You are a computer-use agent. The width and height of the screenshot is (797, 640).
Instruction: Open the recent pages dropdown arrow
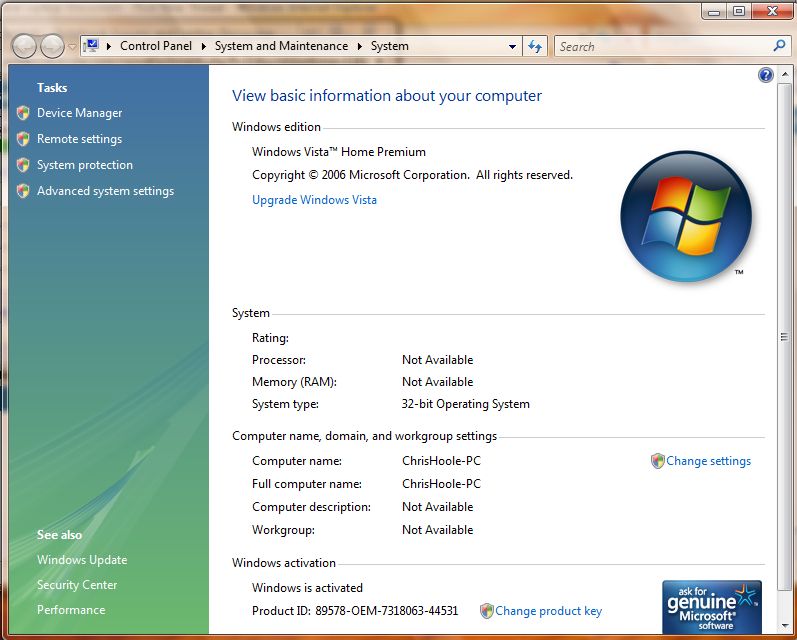point(72,46)
